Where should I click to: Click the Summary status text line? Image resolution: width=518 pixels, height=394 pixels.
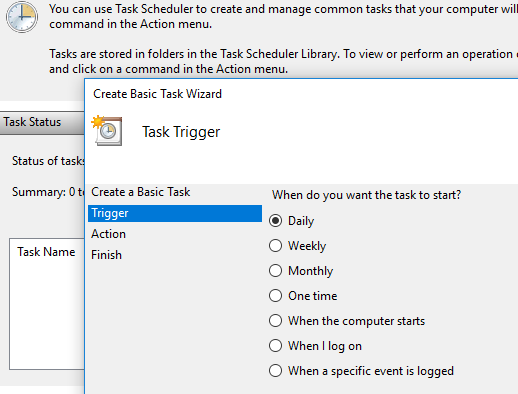click(48, 192)
